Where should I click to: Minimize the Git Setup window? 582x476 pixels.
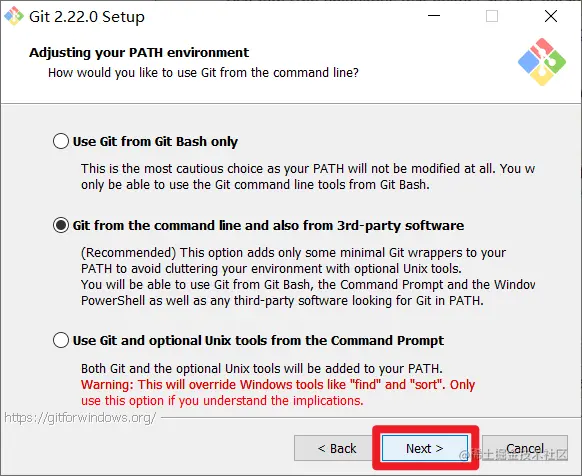coord(434,16)
